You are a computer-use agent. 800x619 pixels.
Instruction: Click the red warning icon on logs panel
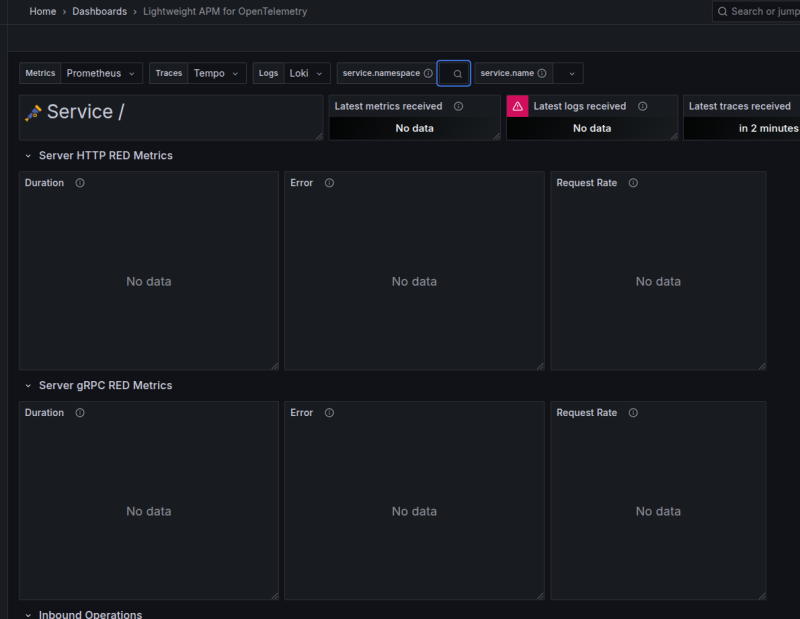517,106
